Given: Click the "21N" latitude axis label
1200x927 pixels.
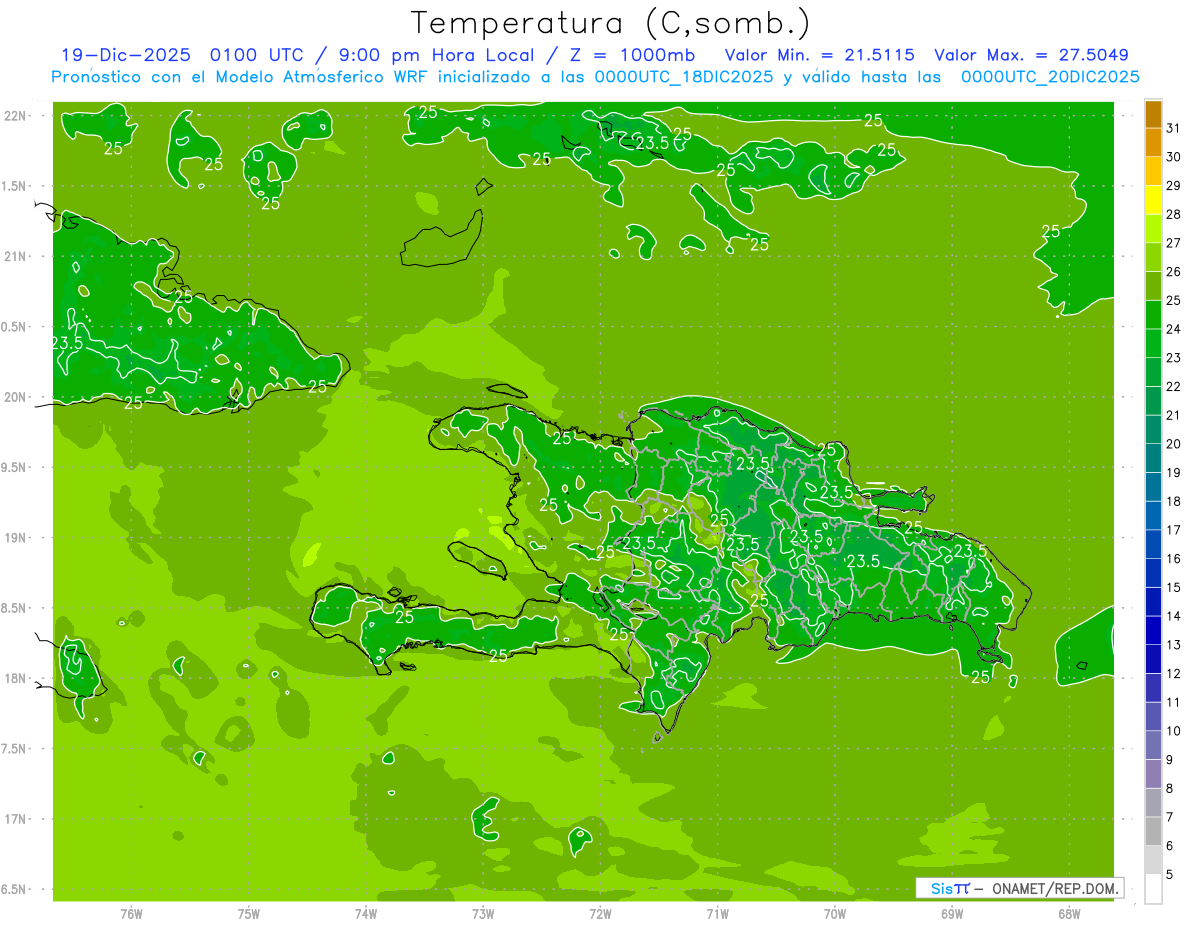Looking at the screenshot, I should [16, 256].
